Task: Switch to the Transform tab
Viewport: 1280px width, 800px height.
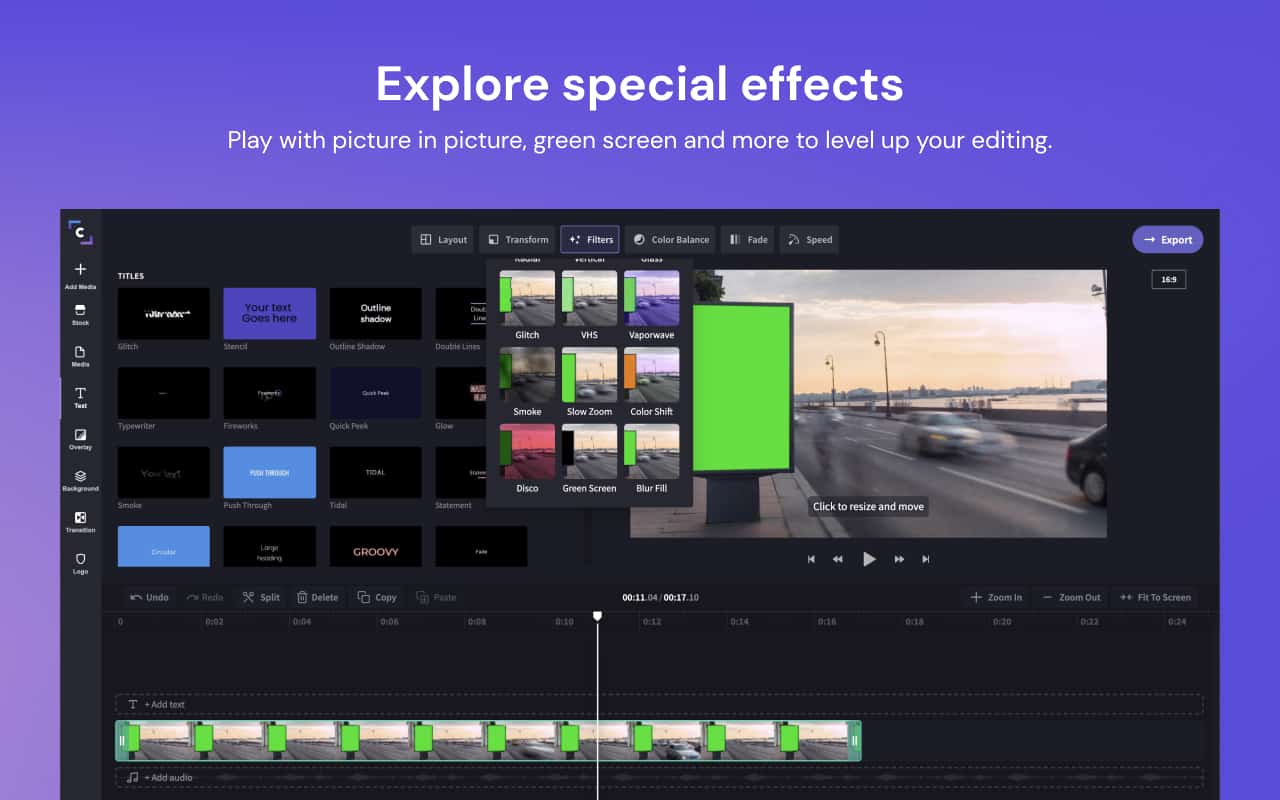Action: [517, 239]
